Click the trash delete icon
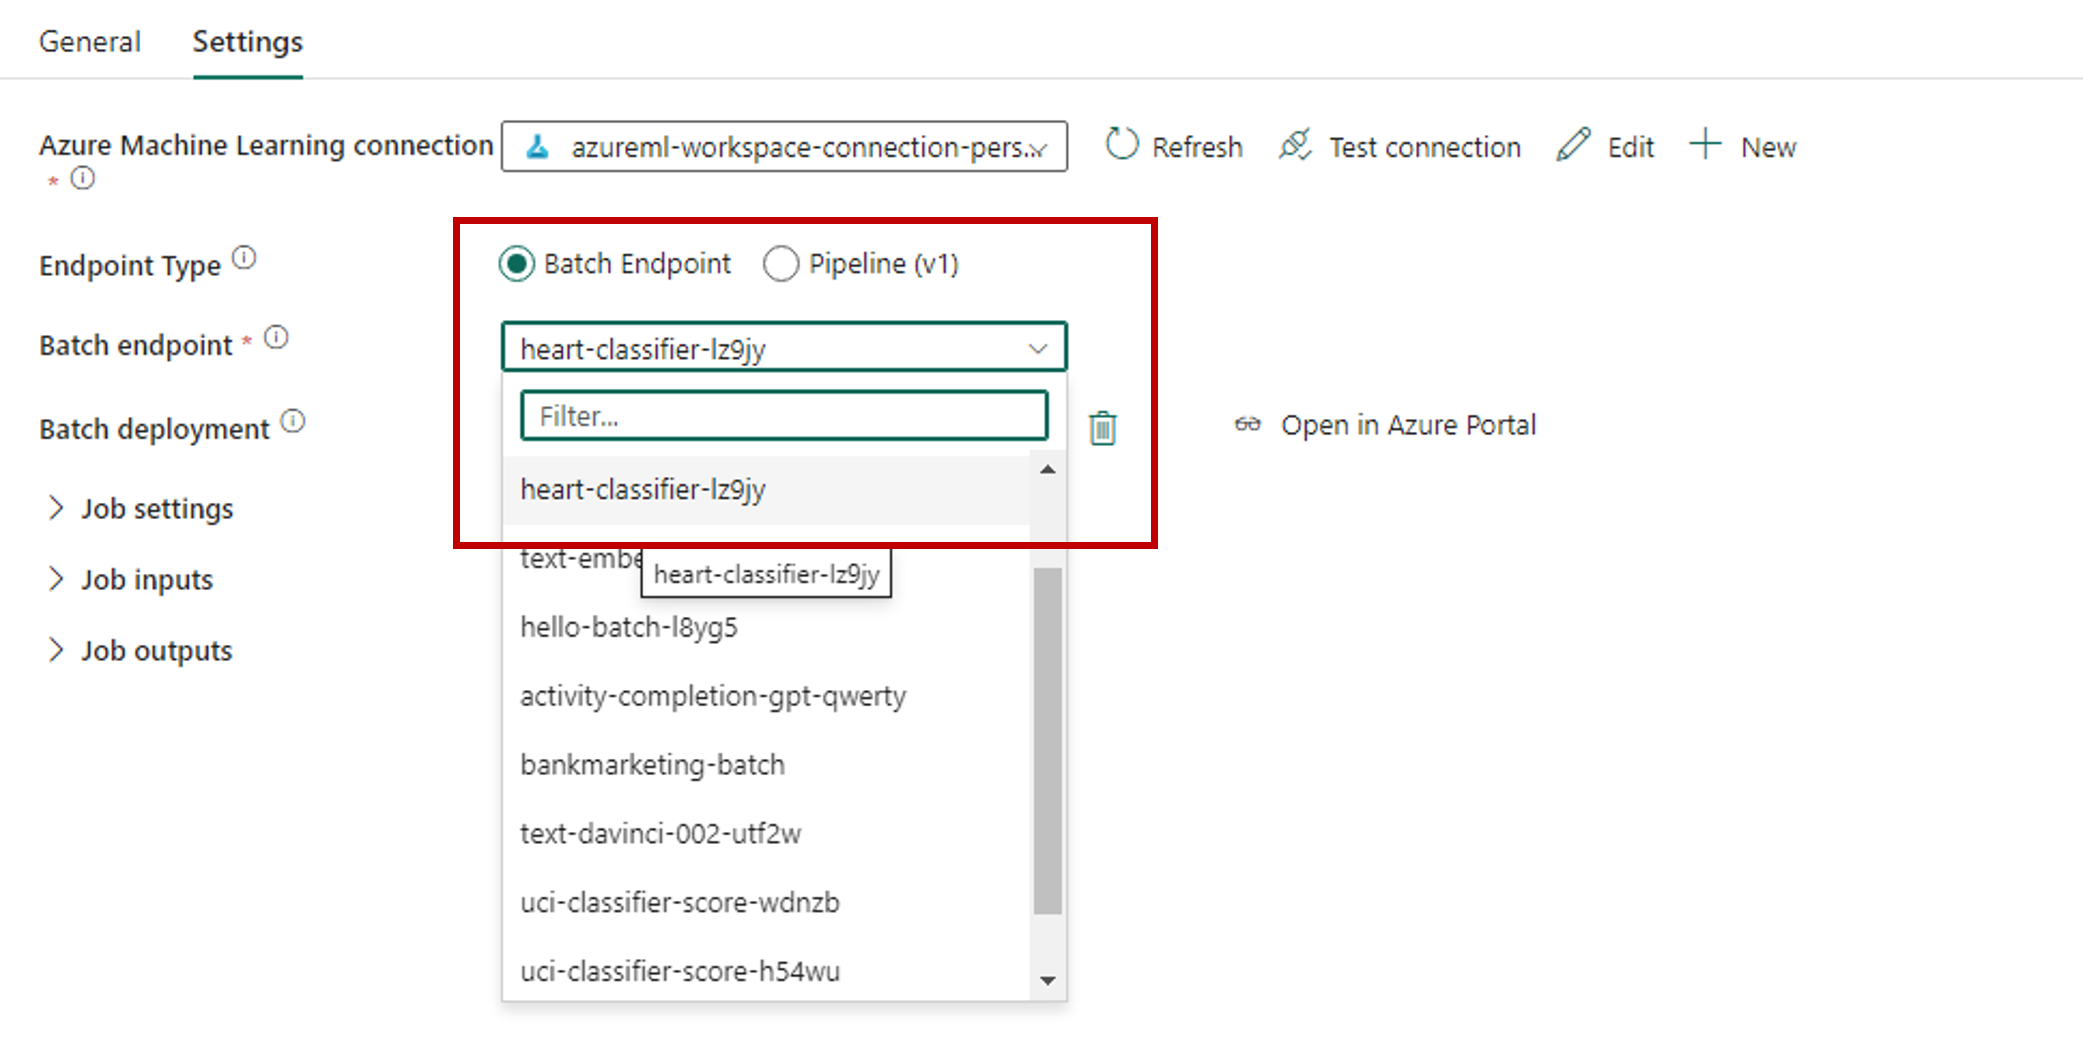2083x1037 pixels. click(1103, 428)
